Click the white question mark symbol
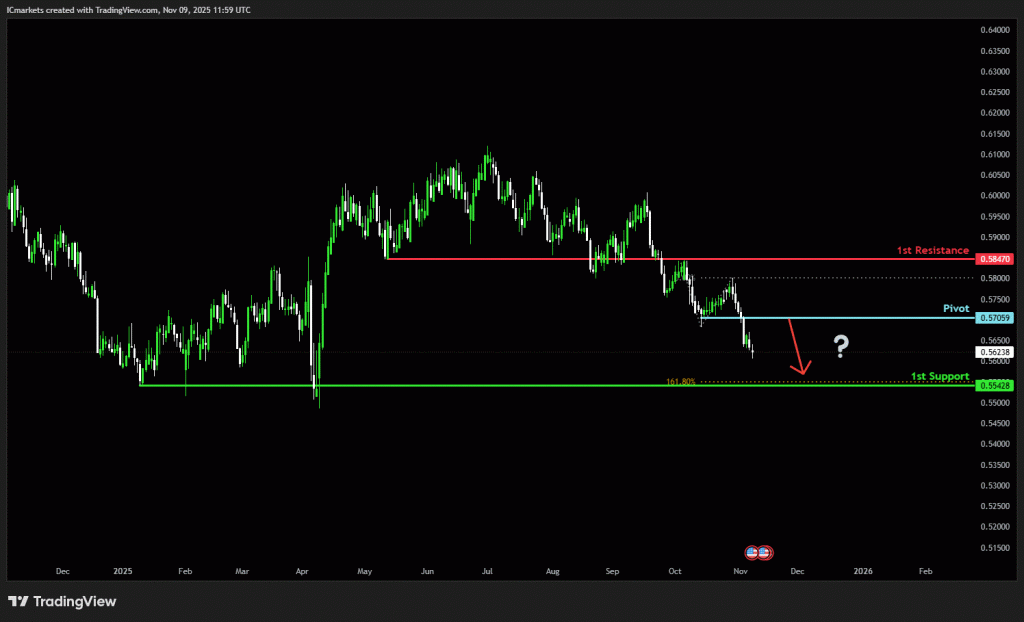This screenshot has height=622, width=1024. pyautogui.click(x=841, y=347)
